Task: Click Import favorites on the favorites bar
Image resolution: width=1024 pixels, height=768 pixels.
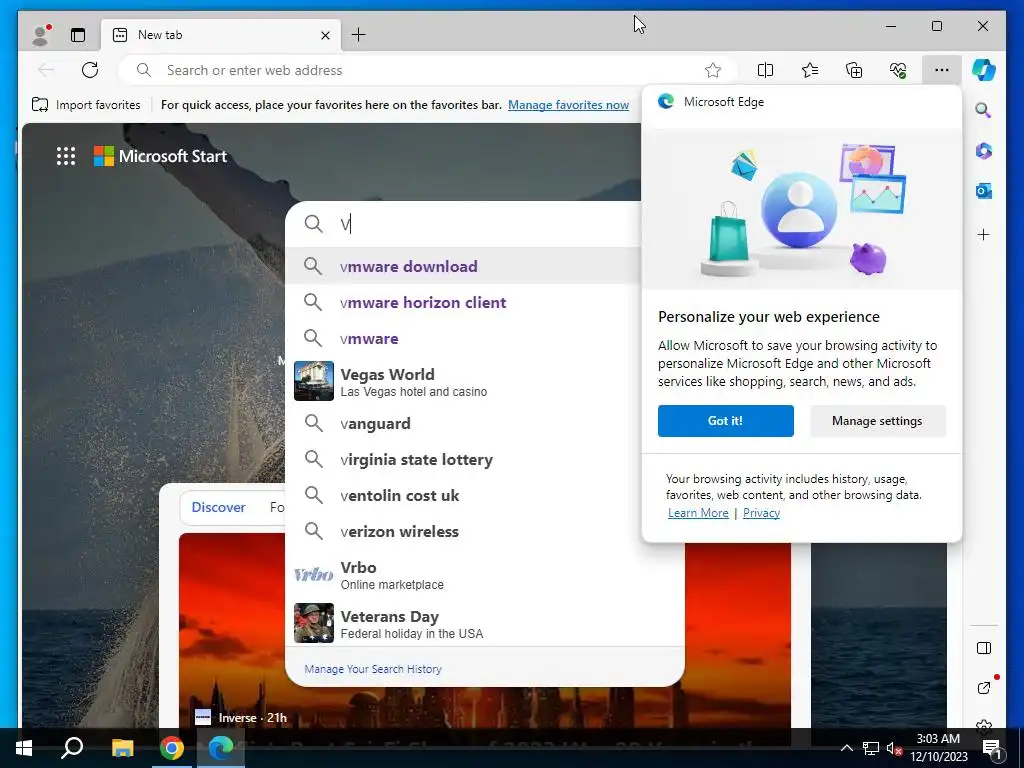Action: [x=86, y=104]
